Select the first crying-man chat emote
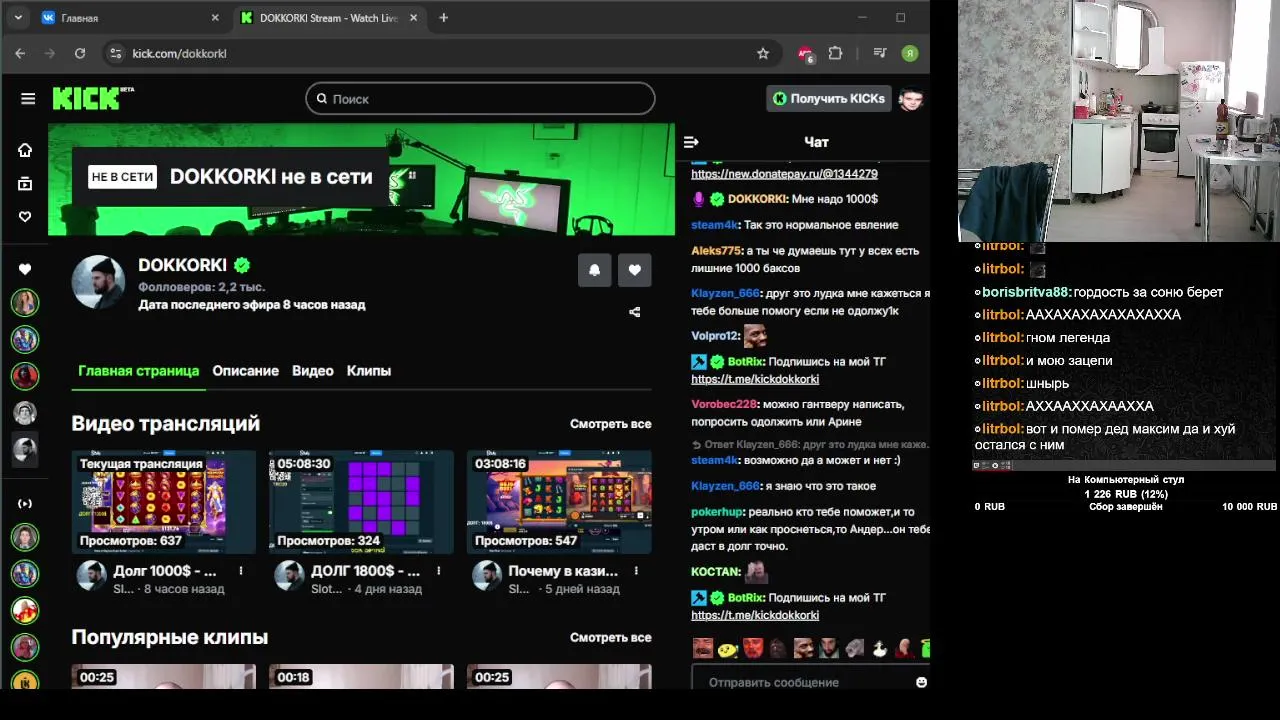Viewport: 1280px width, 720px height. (x=703, y=648)
